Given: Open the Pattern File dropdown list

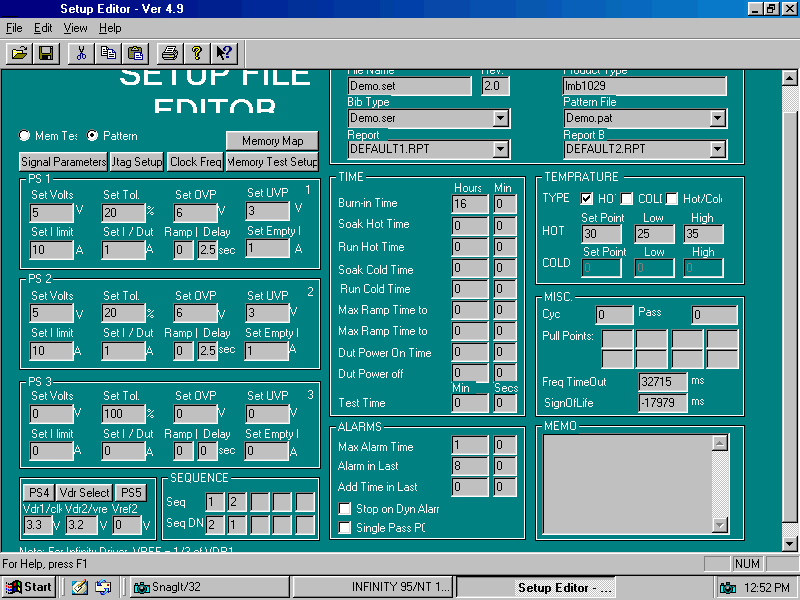Looking at the screenshot, I should [x=717, y=119].
